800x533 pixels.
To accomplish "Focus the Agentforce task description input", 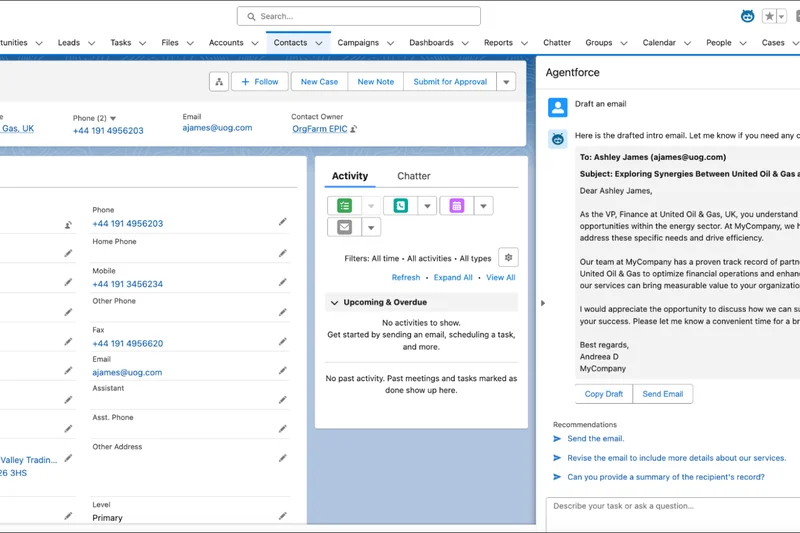I will [673, 514].
